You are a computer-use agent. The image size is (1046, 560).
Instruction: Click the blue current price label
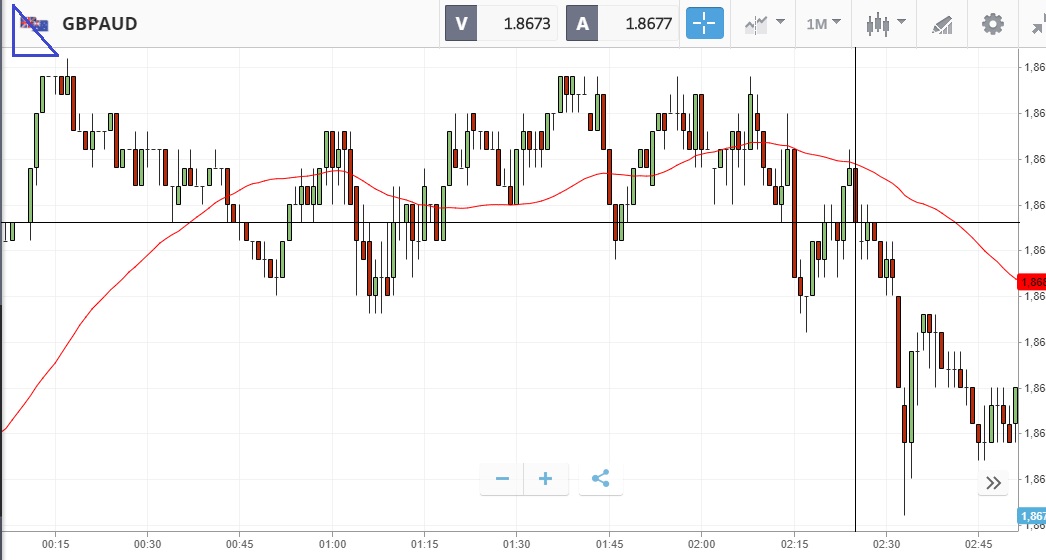(1031, 516)
